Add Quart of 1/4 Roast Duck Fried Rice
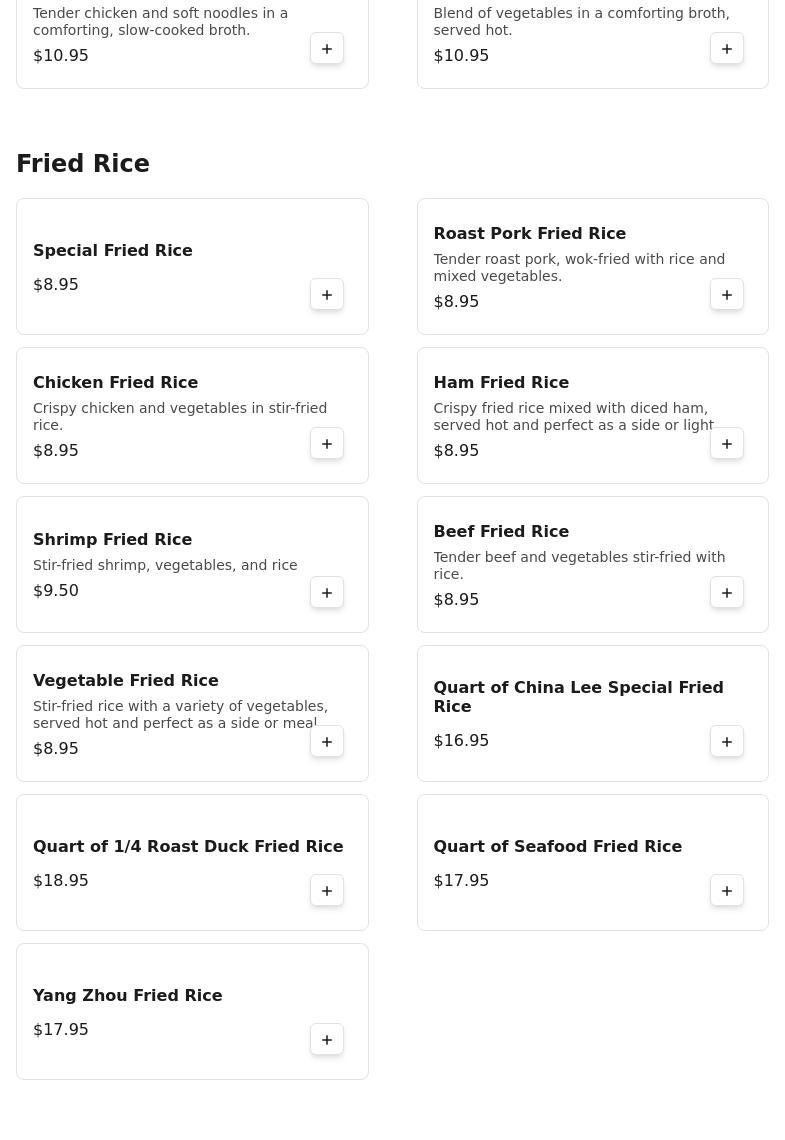 pyautogui.click(x=327, y=891)
